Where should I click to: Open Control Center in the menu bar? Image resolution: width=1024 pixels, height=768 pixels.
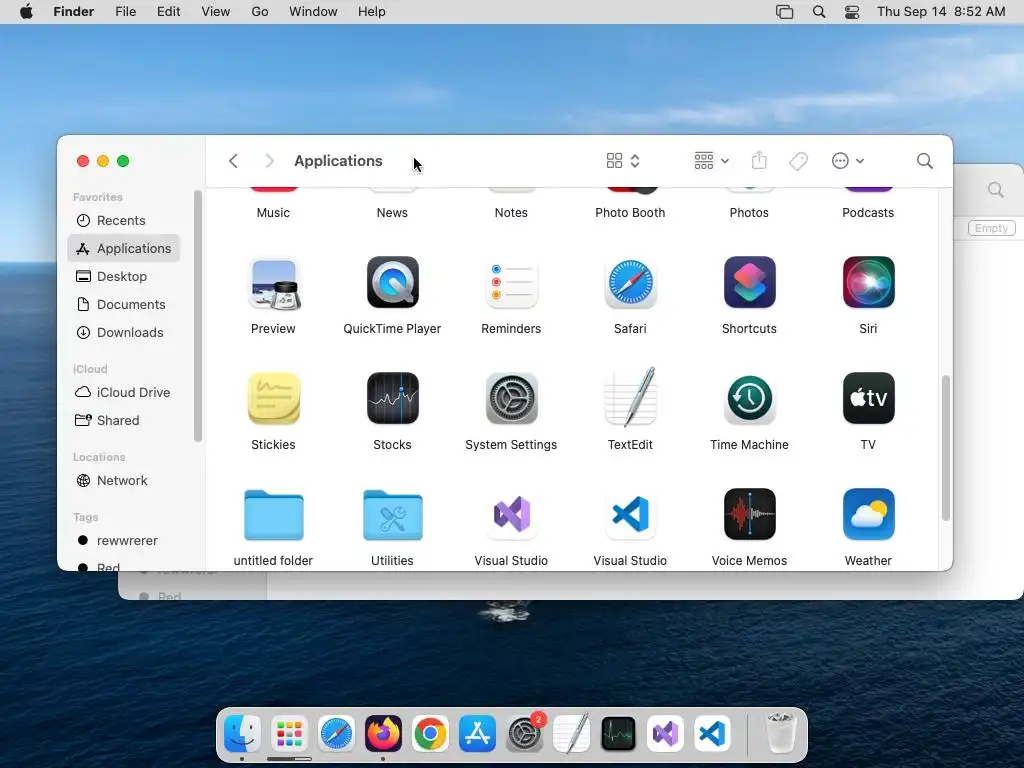(852, 12)
